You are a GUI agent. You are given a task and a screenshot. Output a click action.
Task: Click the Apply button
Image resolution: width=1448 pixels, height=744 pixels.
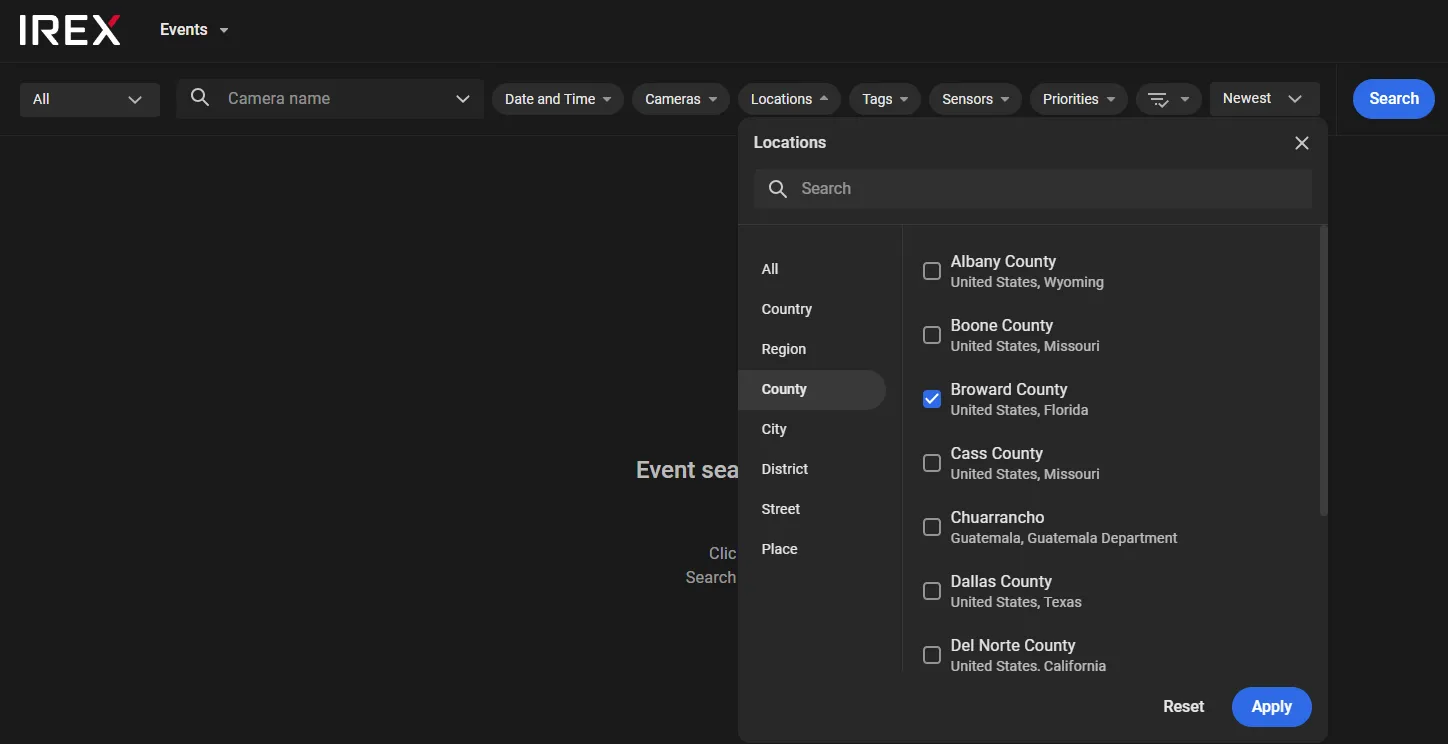tap(1271, 706)
